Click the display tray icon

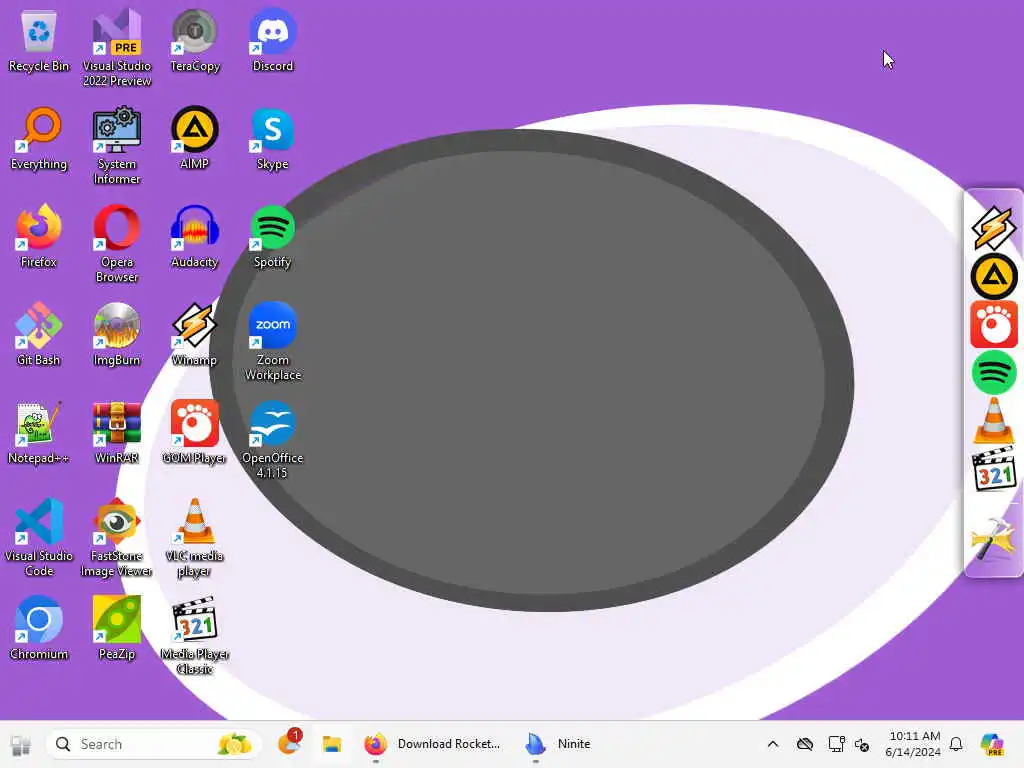click(836, 744)
